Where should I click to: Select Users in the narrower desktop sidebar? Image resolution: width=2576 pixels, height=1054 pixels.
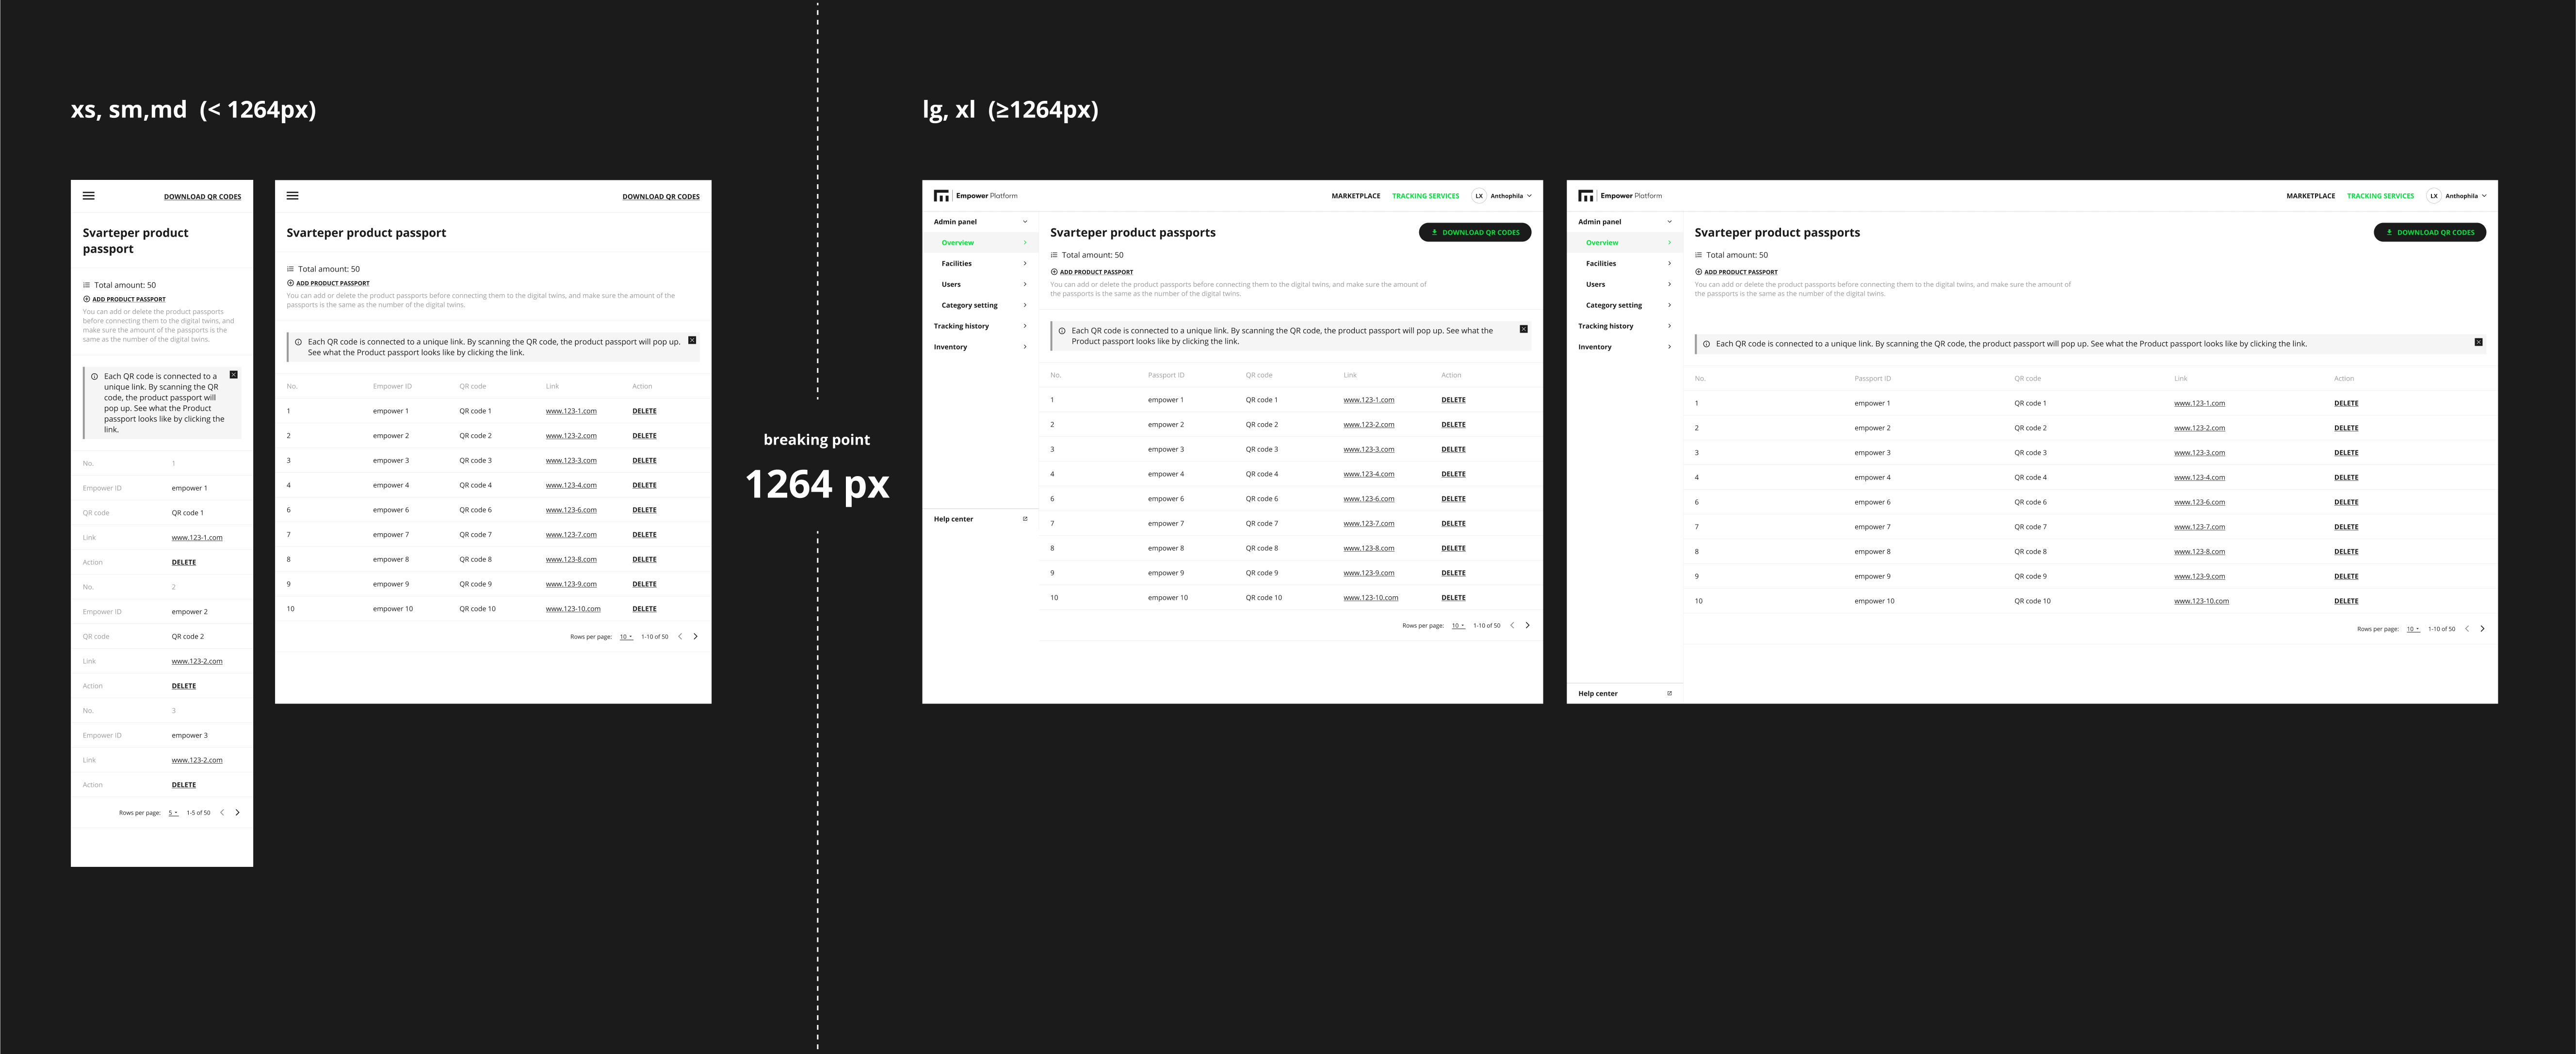pos(980,285)
